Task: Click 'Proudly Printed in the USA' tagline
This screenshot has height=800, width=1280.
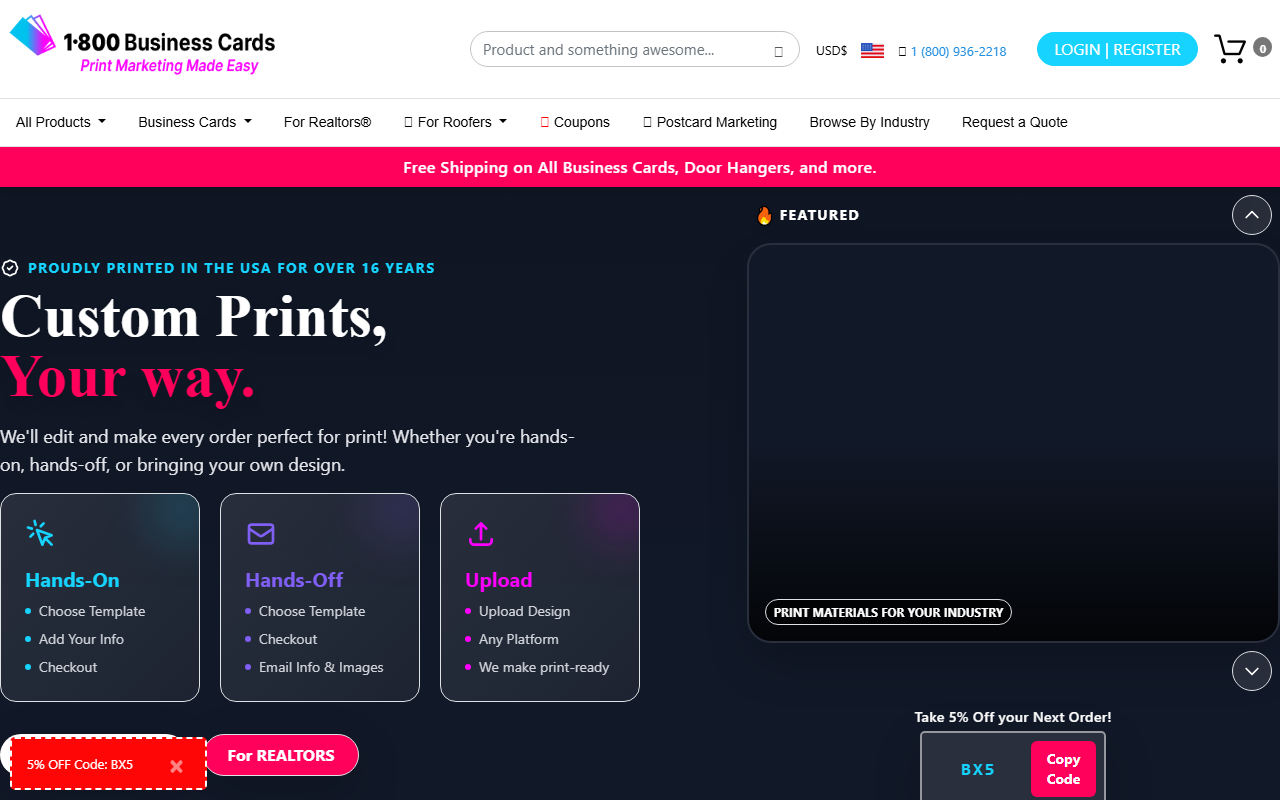Action: pyautogui.click(x=231, y=268)
